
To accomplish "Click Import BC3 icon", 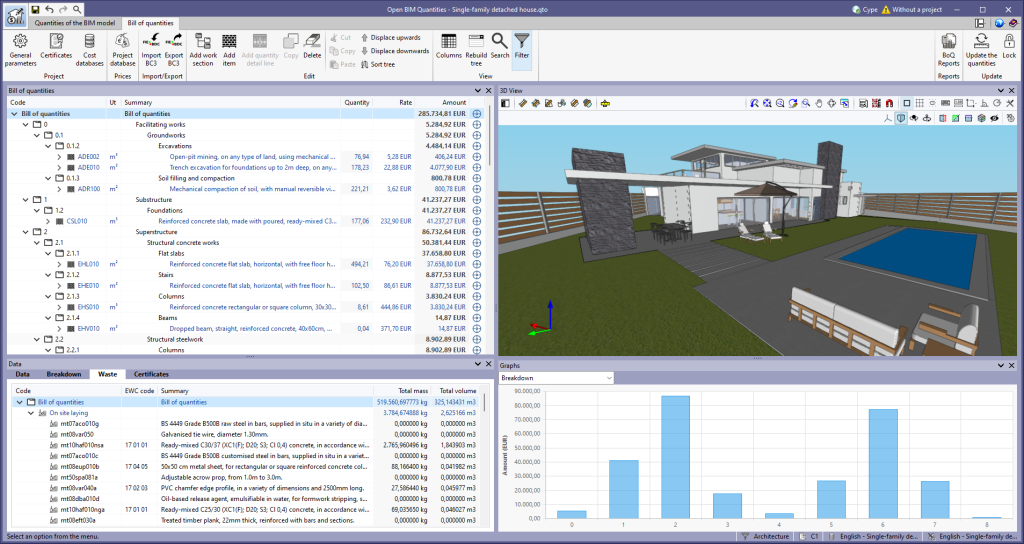I will 151,48.
